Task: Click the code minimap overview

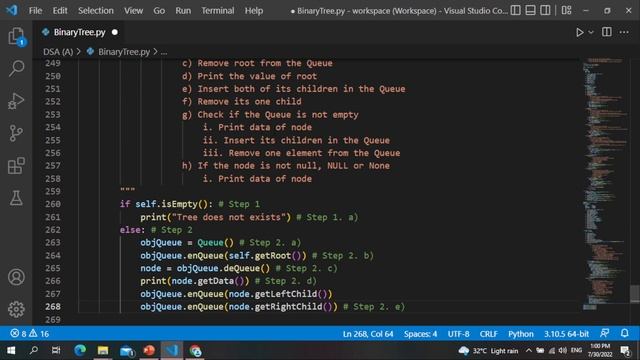Action: [605, 184]
